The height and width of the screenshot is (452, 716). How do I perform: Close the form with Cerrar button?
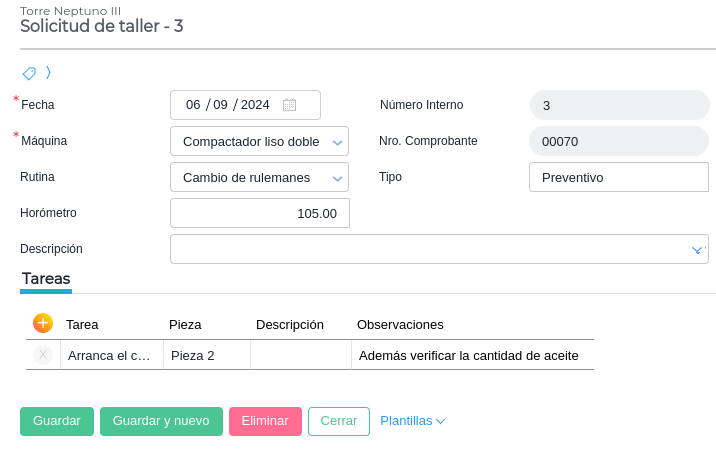coord(339,421)
